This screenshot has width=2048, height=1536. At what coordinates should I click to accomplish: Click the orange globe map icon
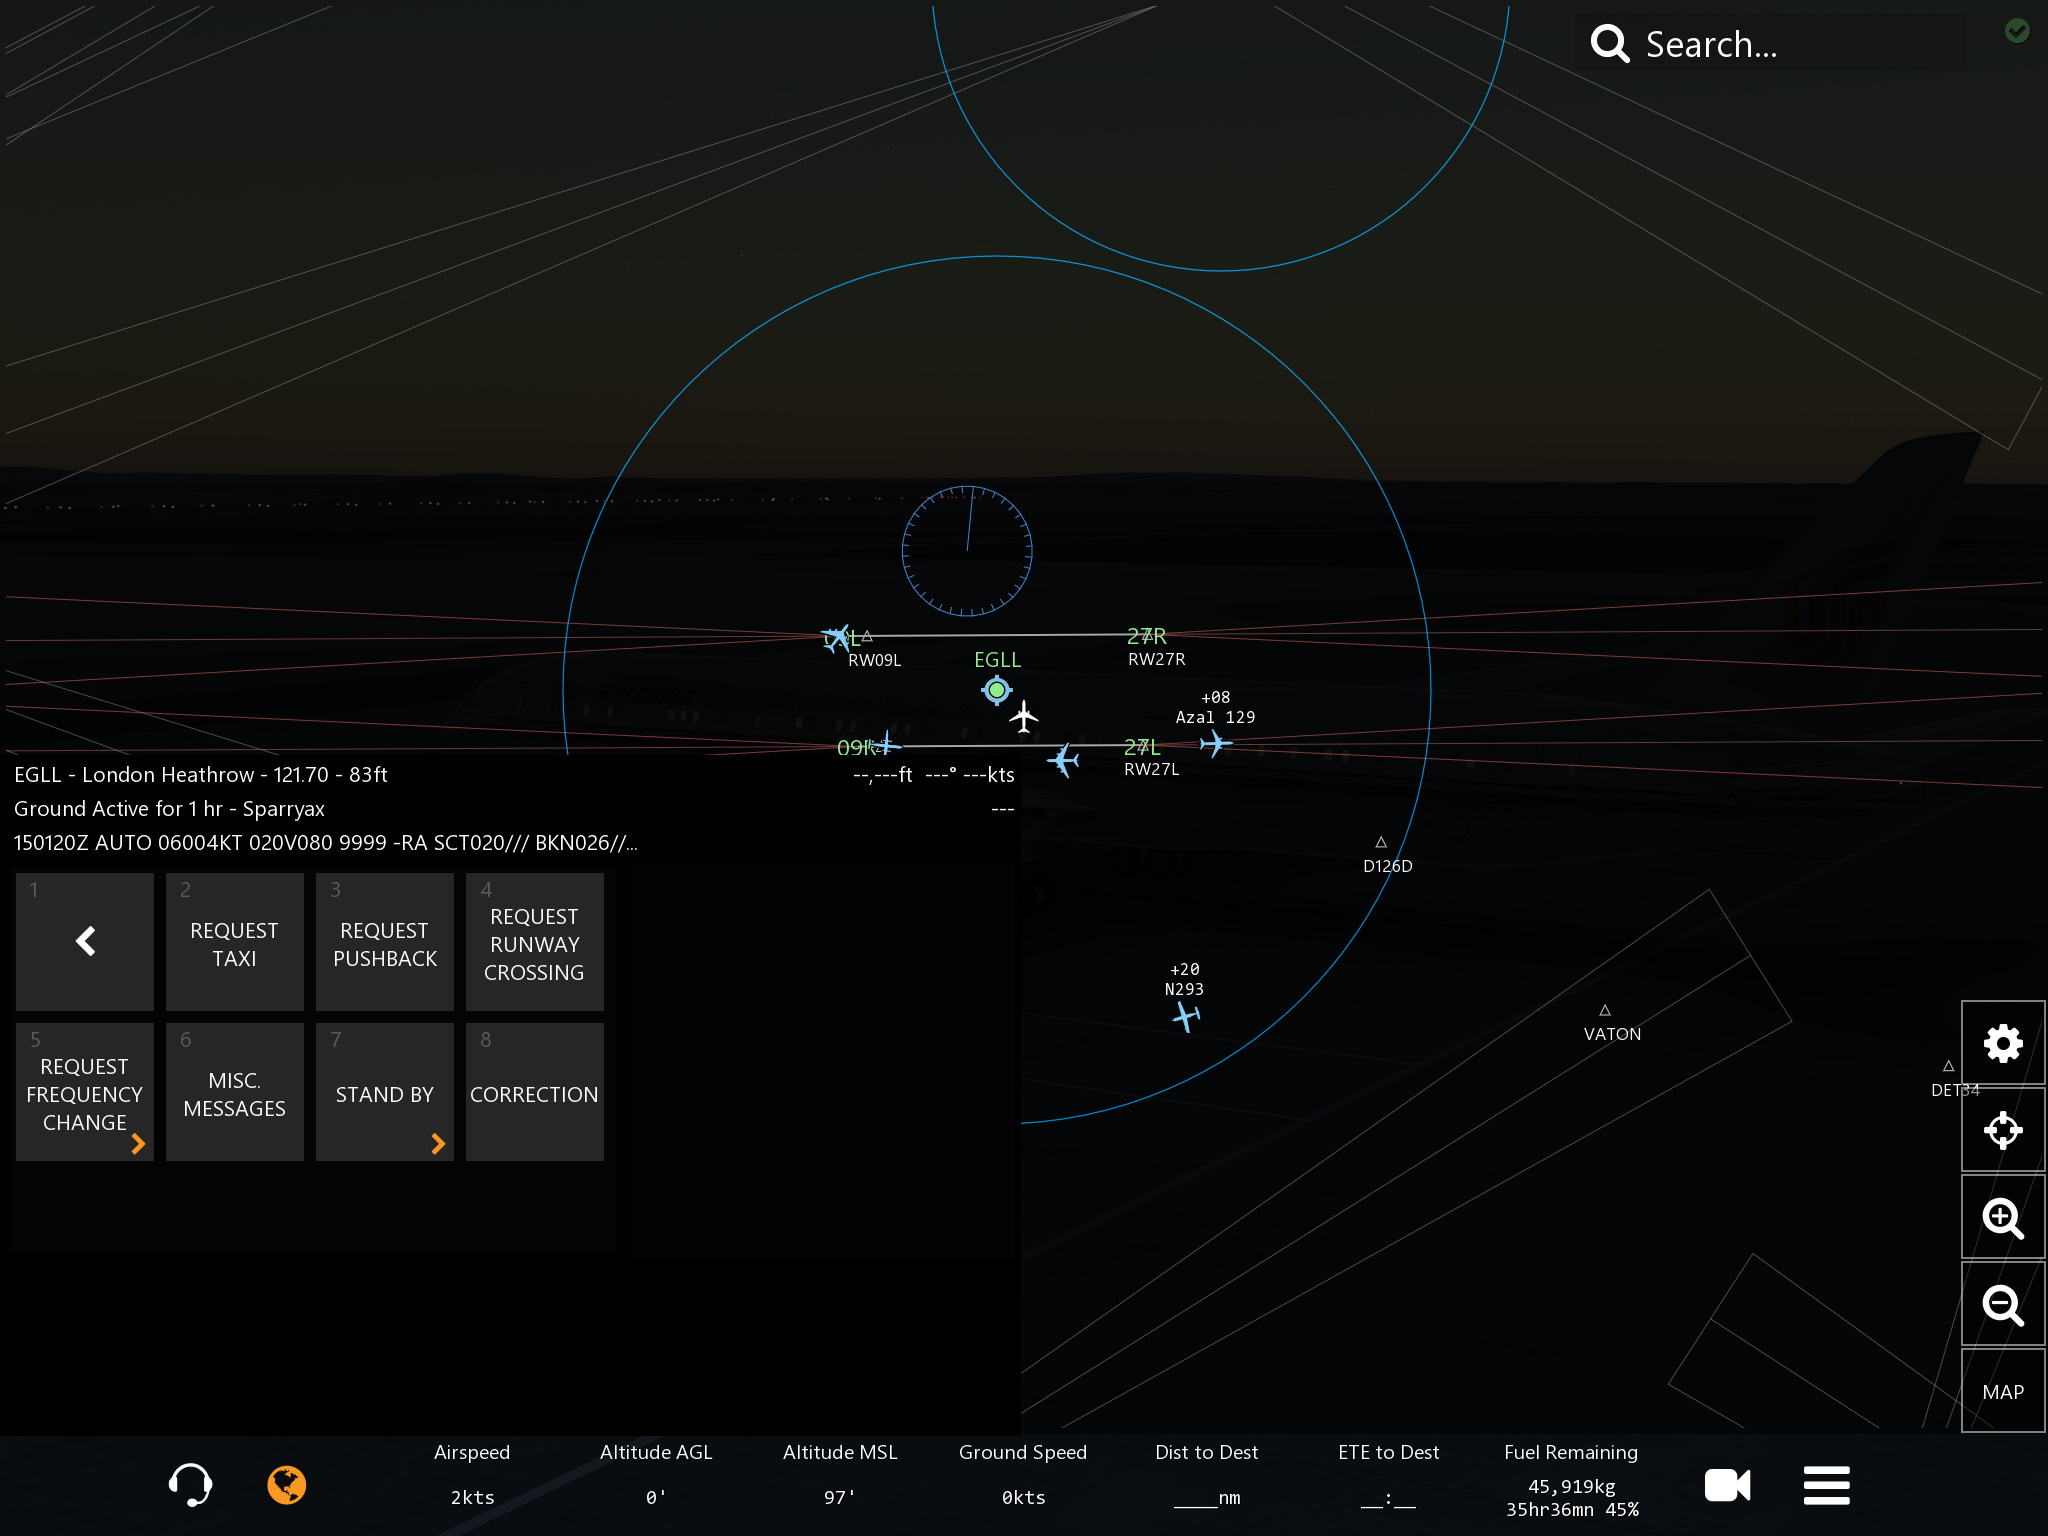(x=287, y=1485)
